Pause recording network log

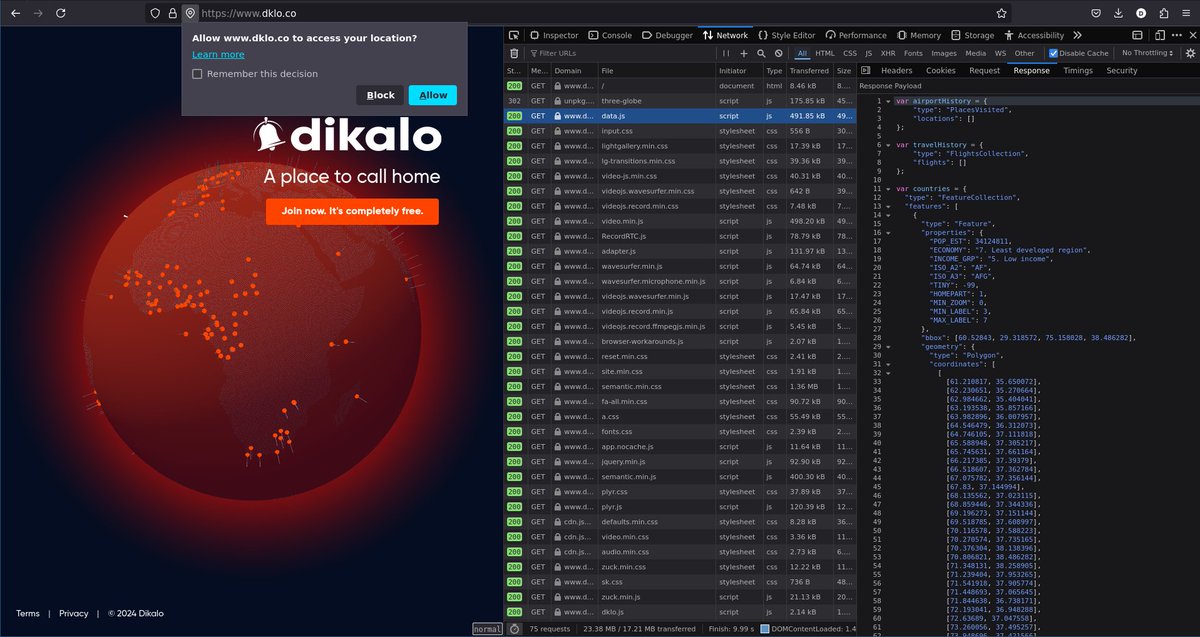pyautogui.click(x=727, y=53)
